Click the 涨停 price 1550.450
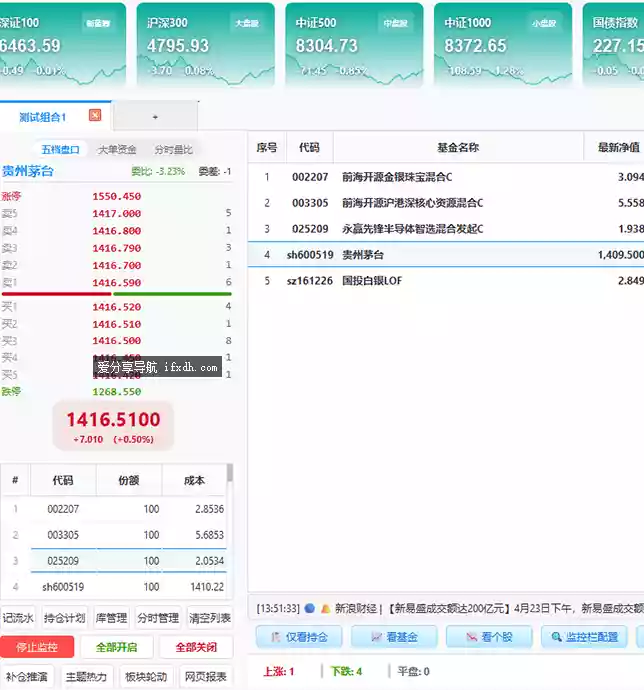This screenshot has height=690, width=644. pos(117,196)
